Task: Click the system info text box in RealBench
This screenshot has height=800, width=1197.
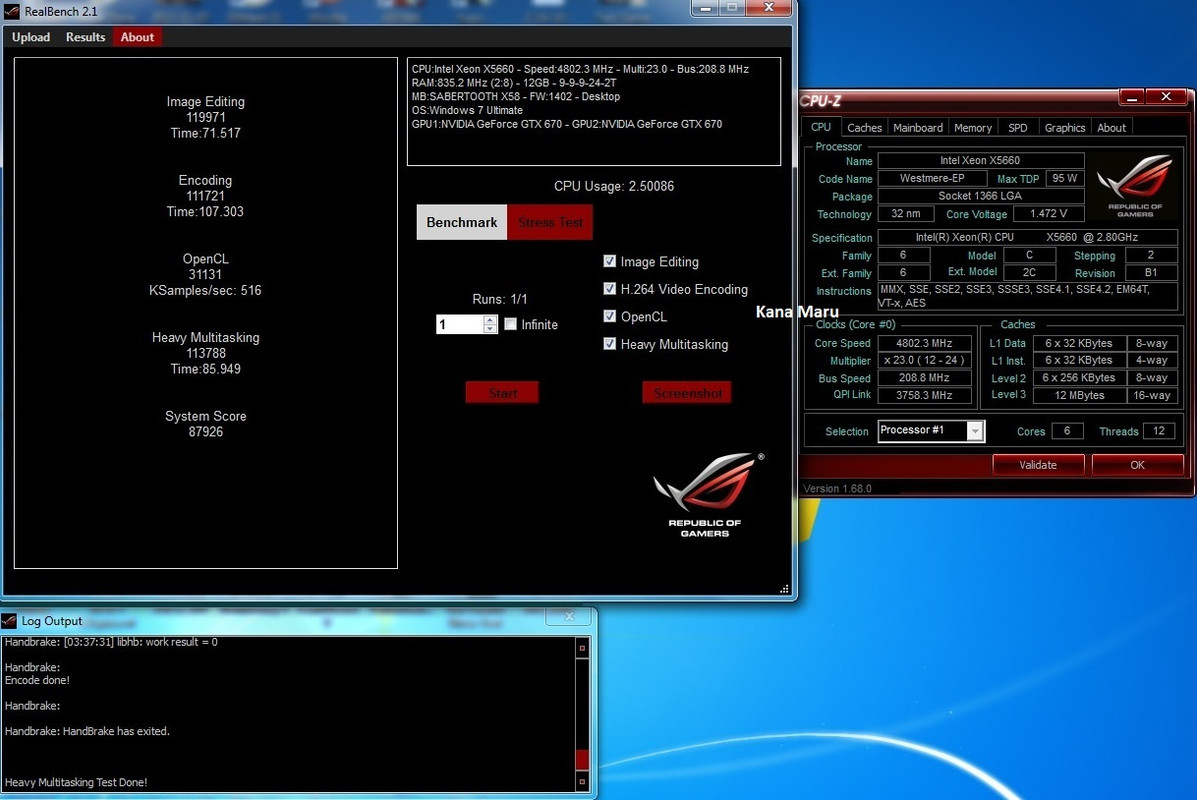Action: click(x=594, y=111)
